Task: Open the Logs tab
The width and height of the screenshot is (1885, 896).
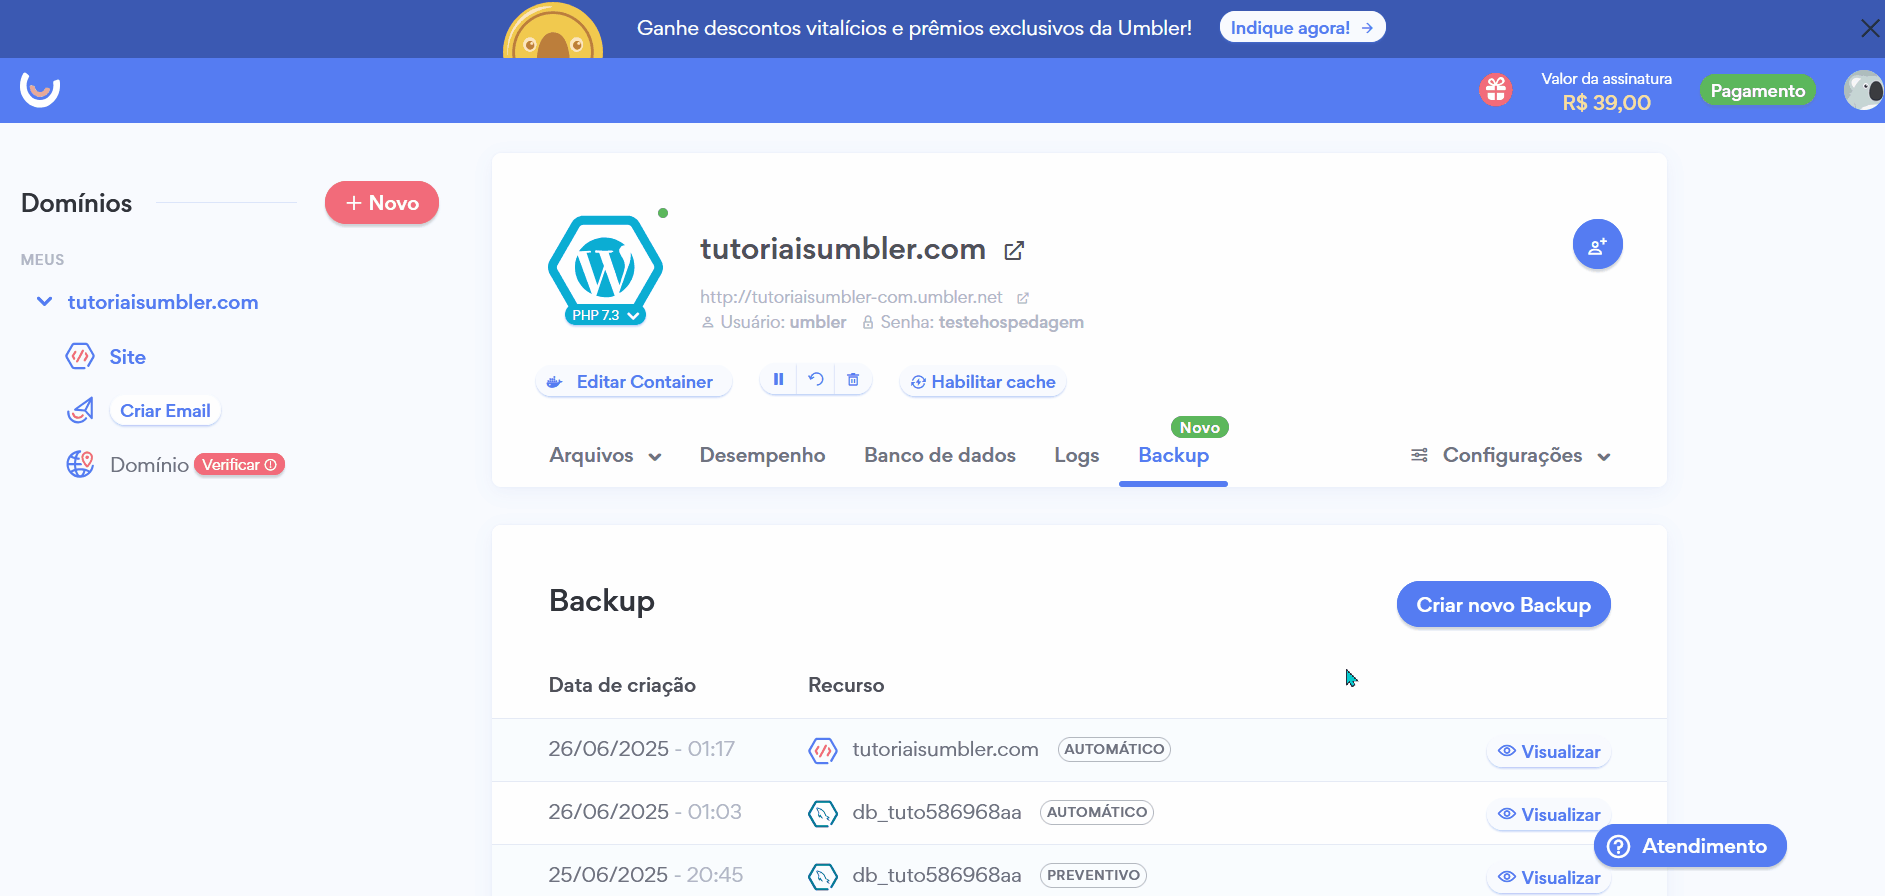Action: tap(1076, 456)
